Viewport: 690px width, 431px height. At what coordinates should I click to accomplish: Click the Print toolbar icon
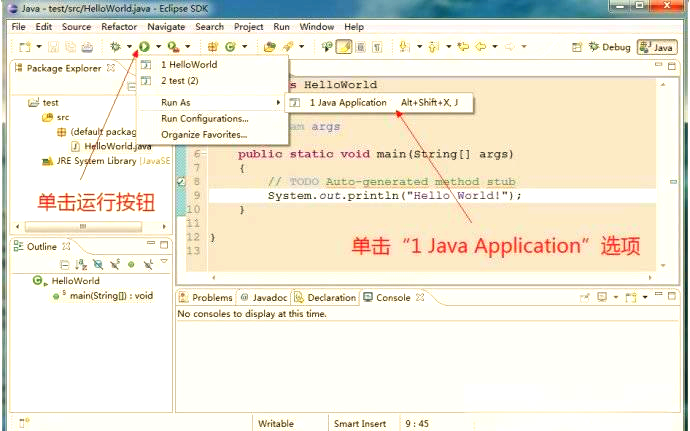(x=87, y=47)
